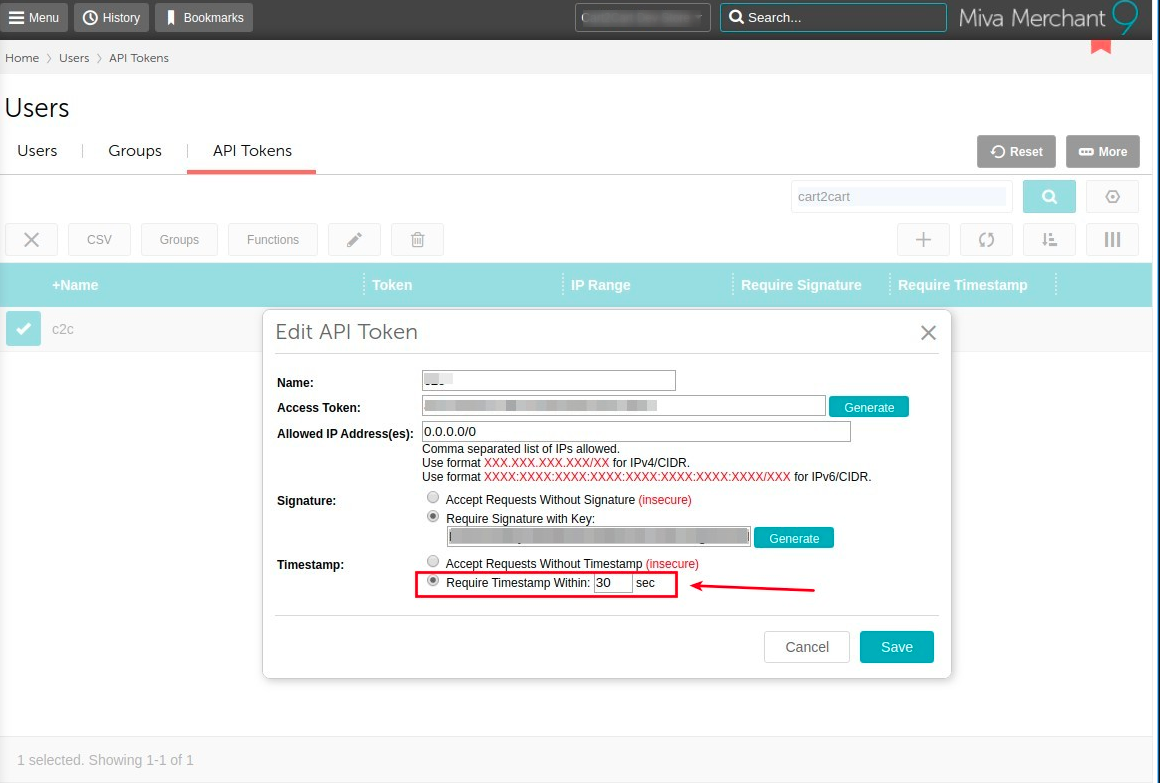
Task: Open the sort order icon
Action: (x=1049, y=240)
